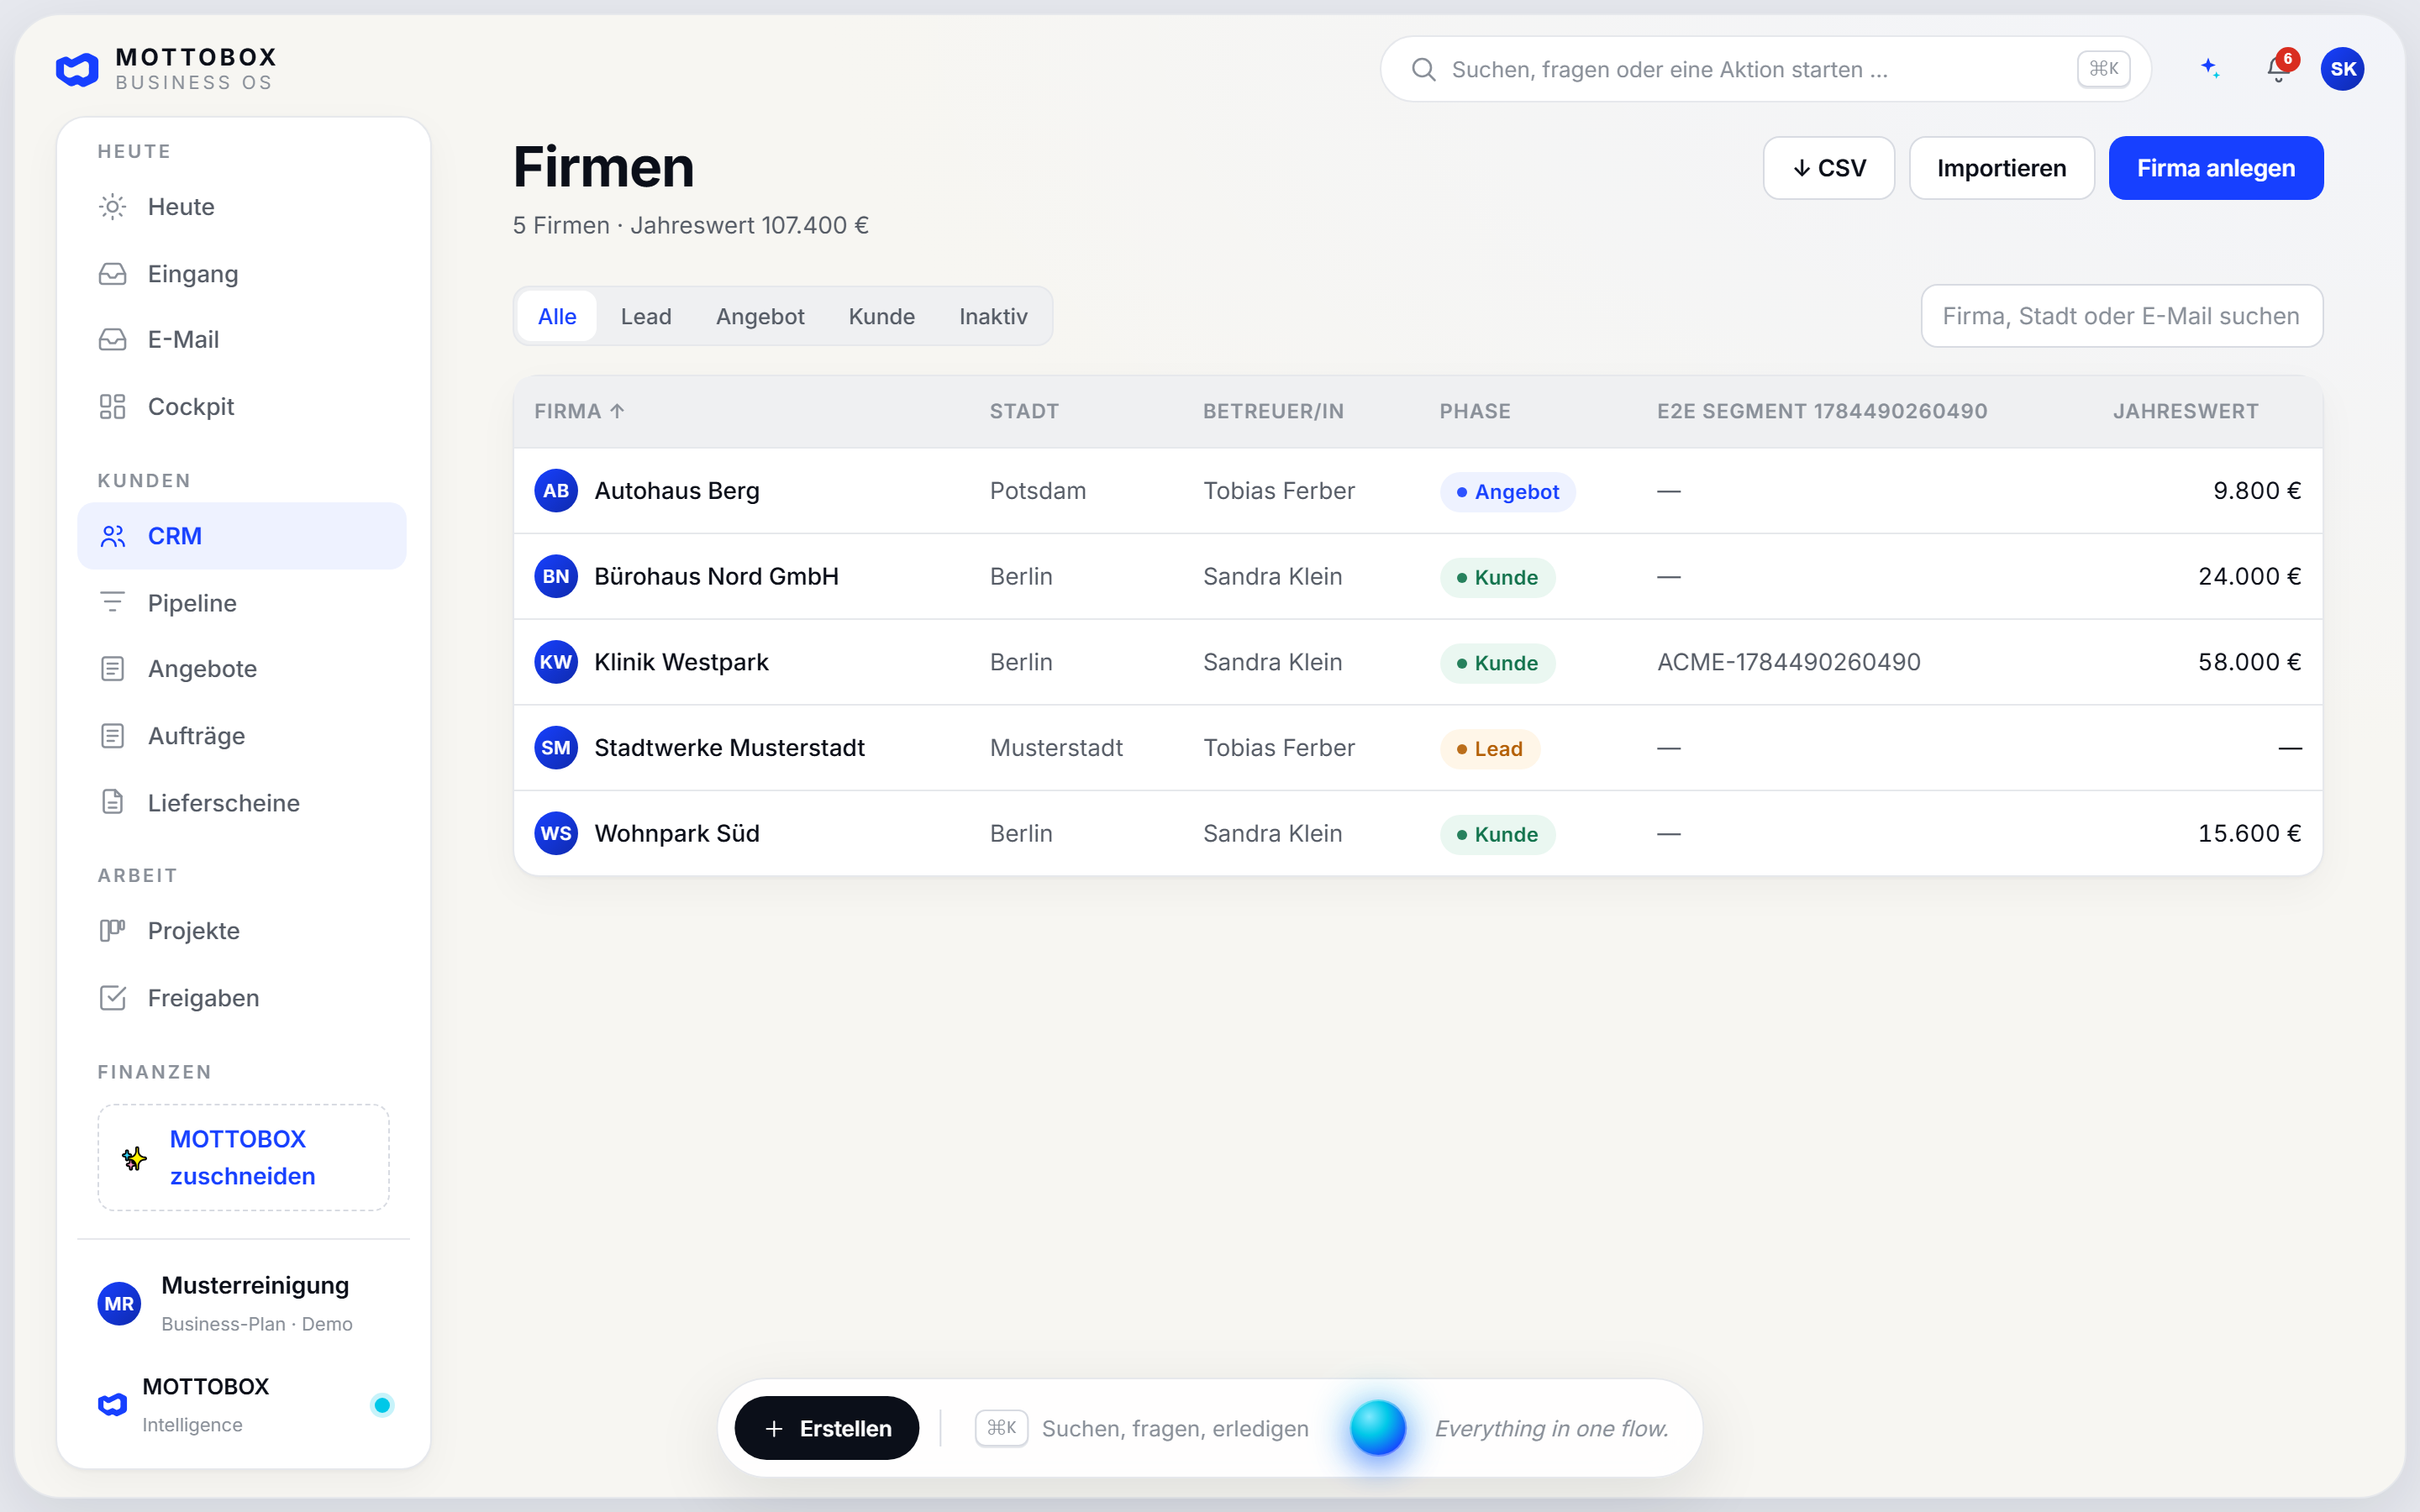Viewport: 2420px width, 1512px height.
Task: Sort by the Betreuer/in column header
Action: [1273, 411]
